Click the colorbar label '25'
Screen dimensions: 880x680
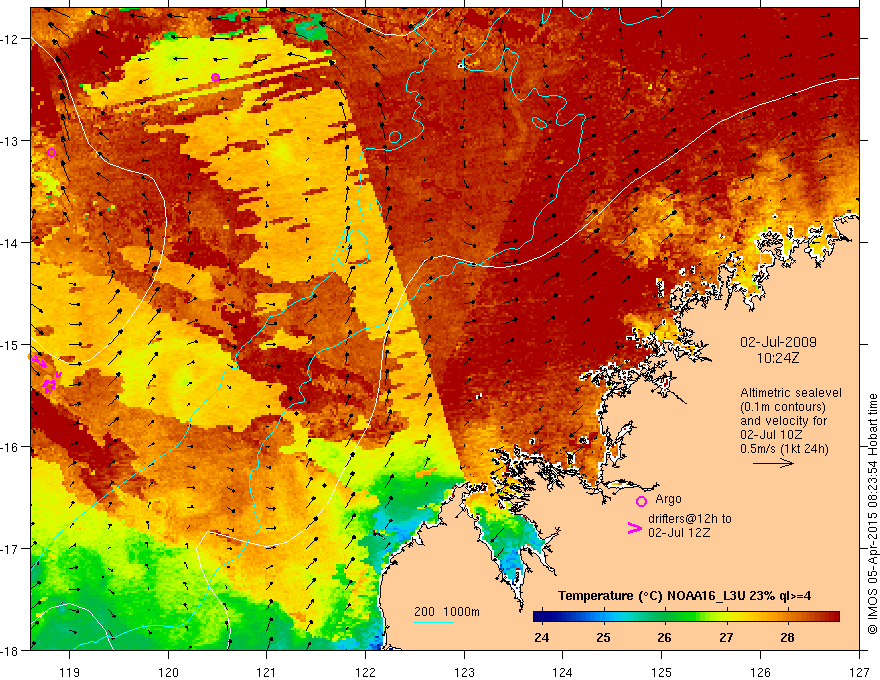coord(603,637)
